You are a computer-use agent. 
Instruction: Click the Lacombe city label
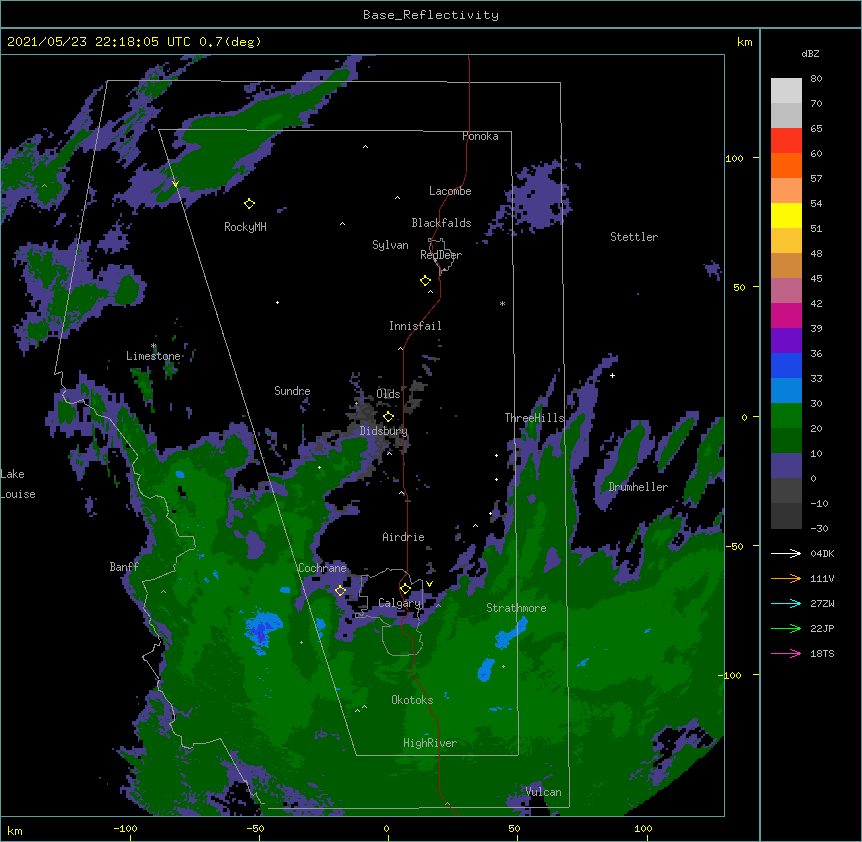coord(450,191)
